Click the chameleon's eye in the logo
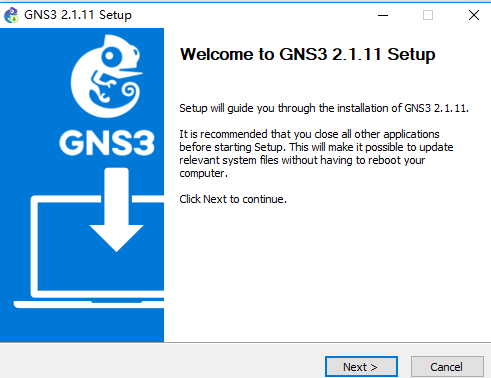This screenshot has width=491, height=378. point(110,55)
